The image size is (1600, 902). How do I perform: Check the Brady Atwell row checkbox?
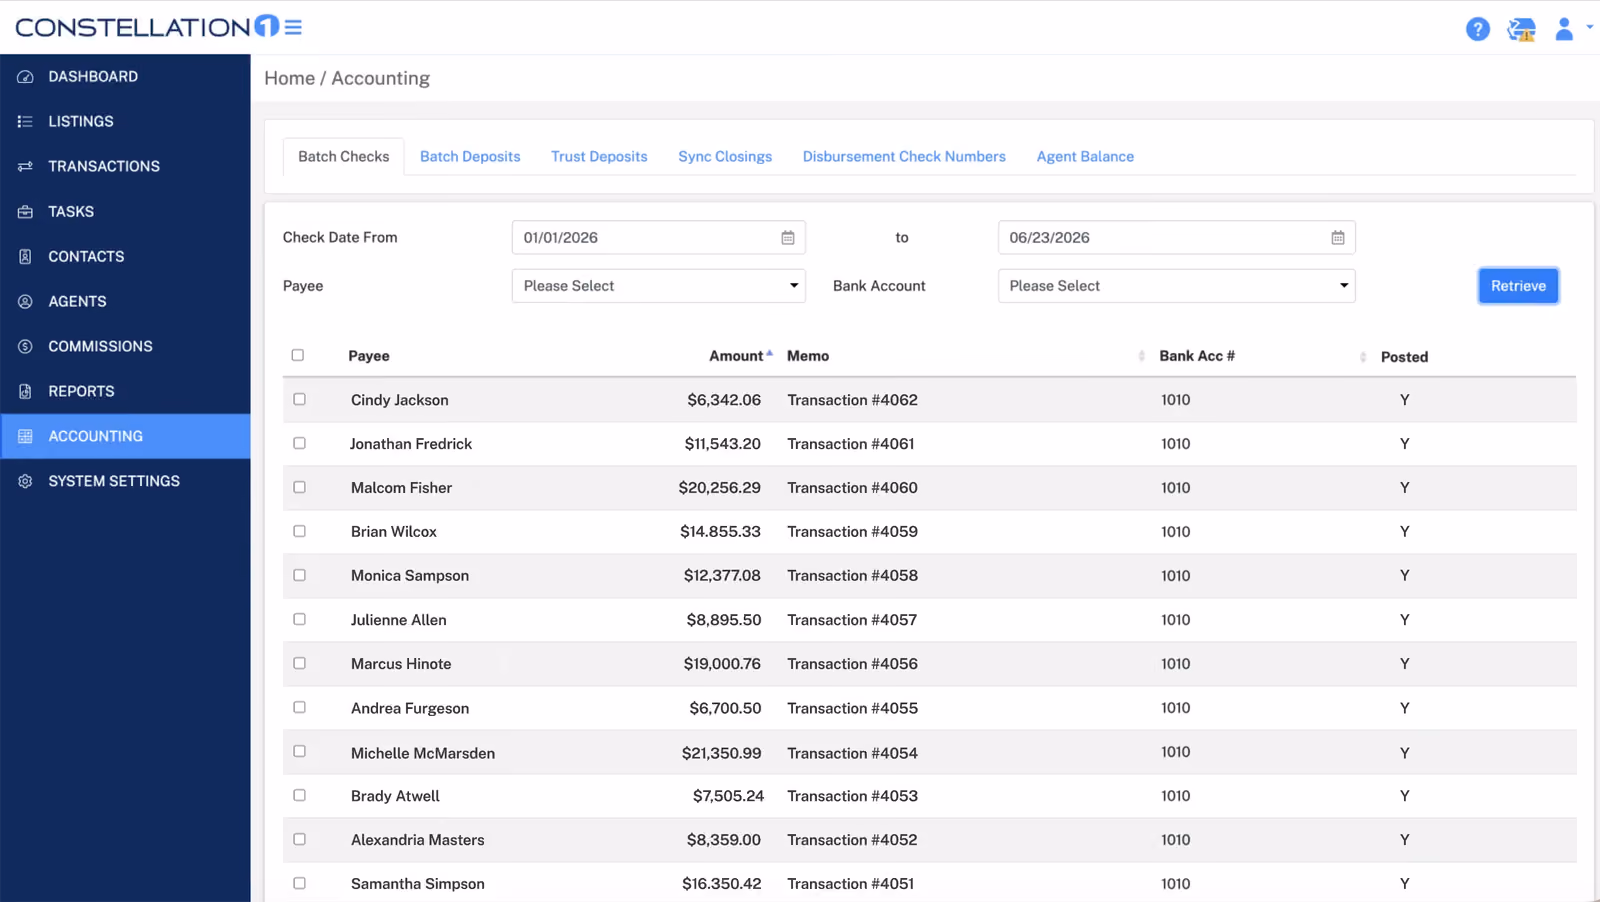299,795
